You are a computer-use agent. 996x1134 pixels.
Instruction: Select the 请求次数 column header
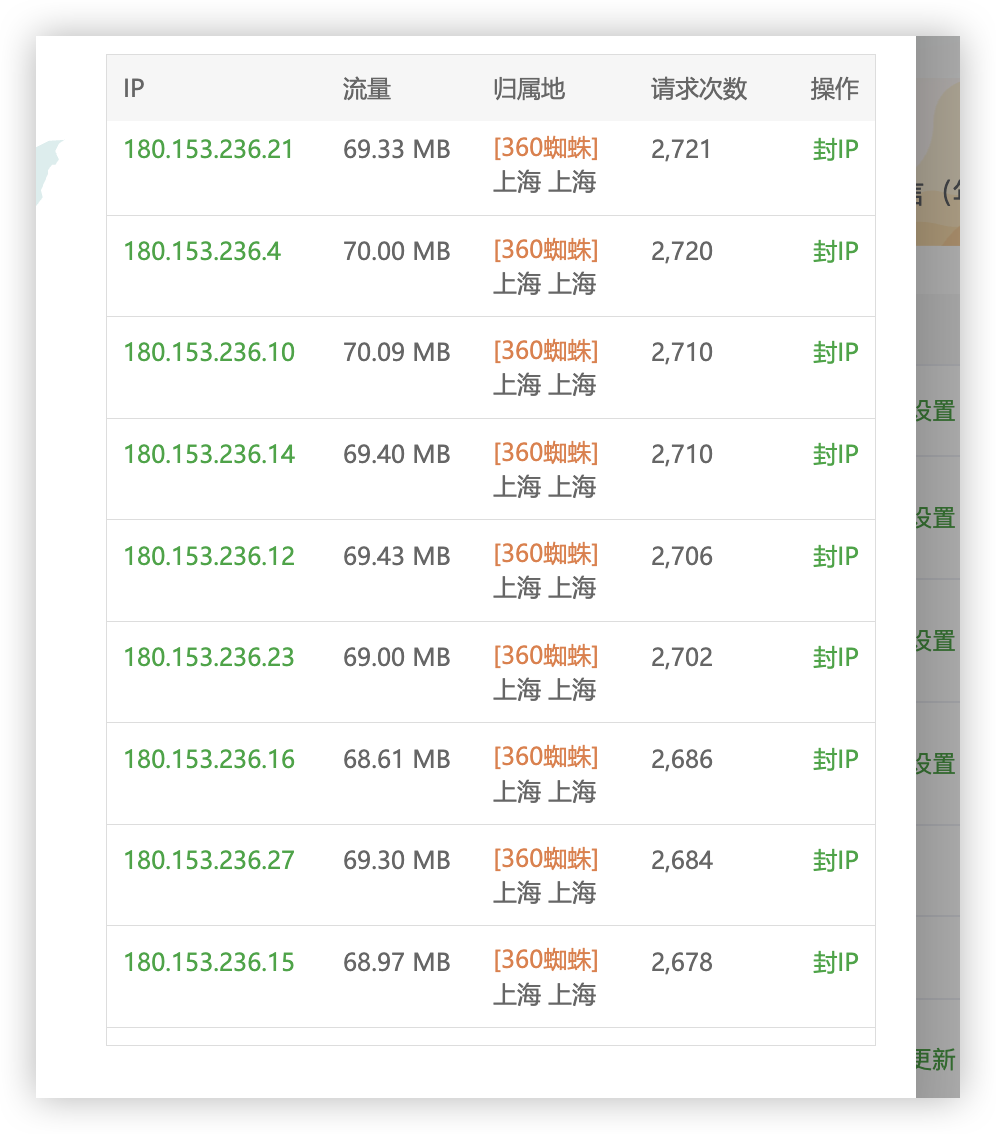click(699, 89)
